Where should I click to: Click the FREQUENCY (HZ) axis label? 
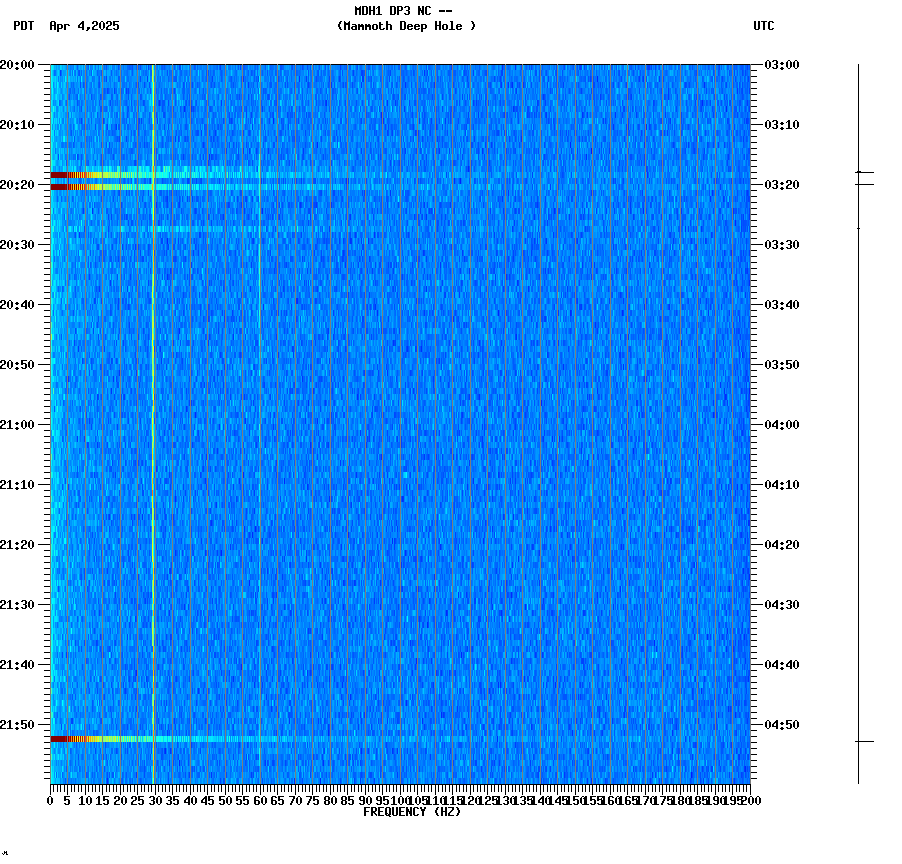413,812
